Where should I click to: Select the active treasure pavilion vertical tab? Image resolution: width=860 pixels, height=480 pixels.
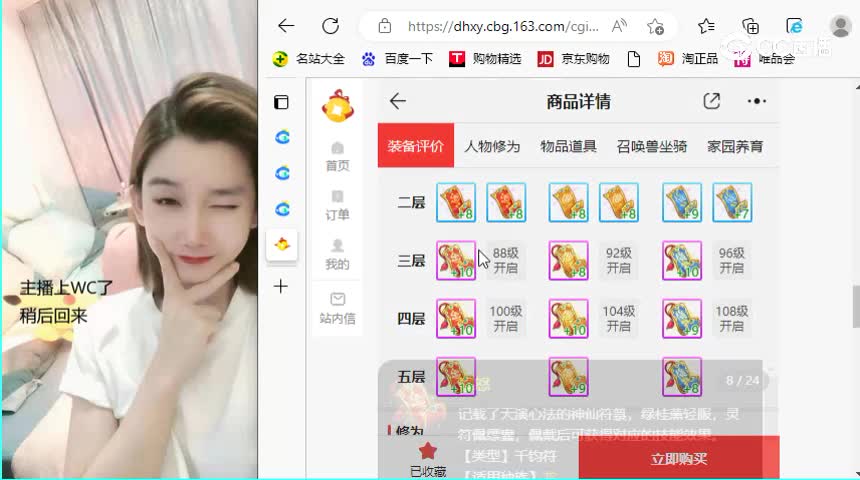(x=282, y=245)
